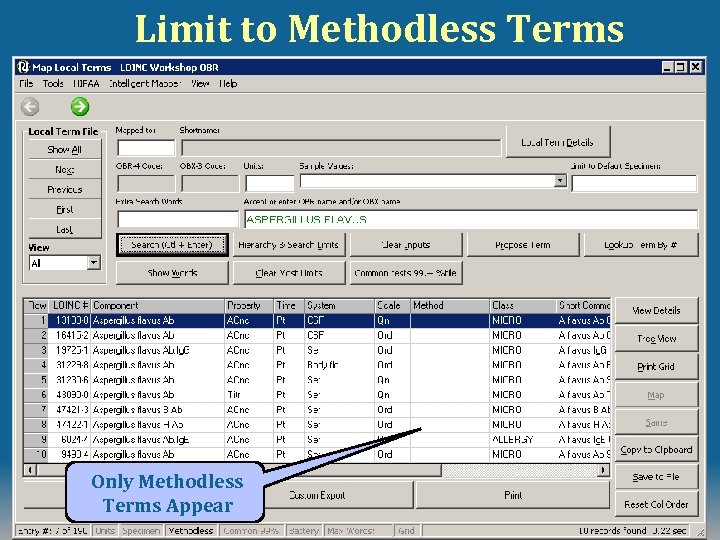Open the Help menu
This screenshot has height=540, width=720.
pyautogui.click(x=228, y=84)
